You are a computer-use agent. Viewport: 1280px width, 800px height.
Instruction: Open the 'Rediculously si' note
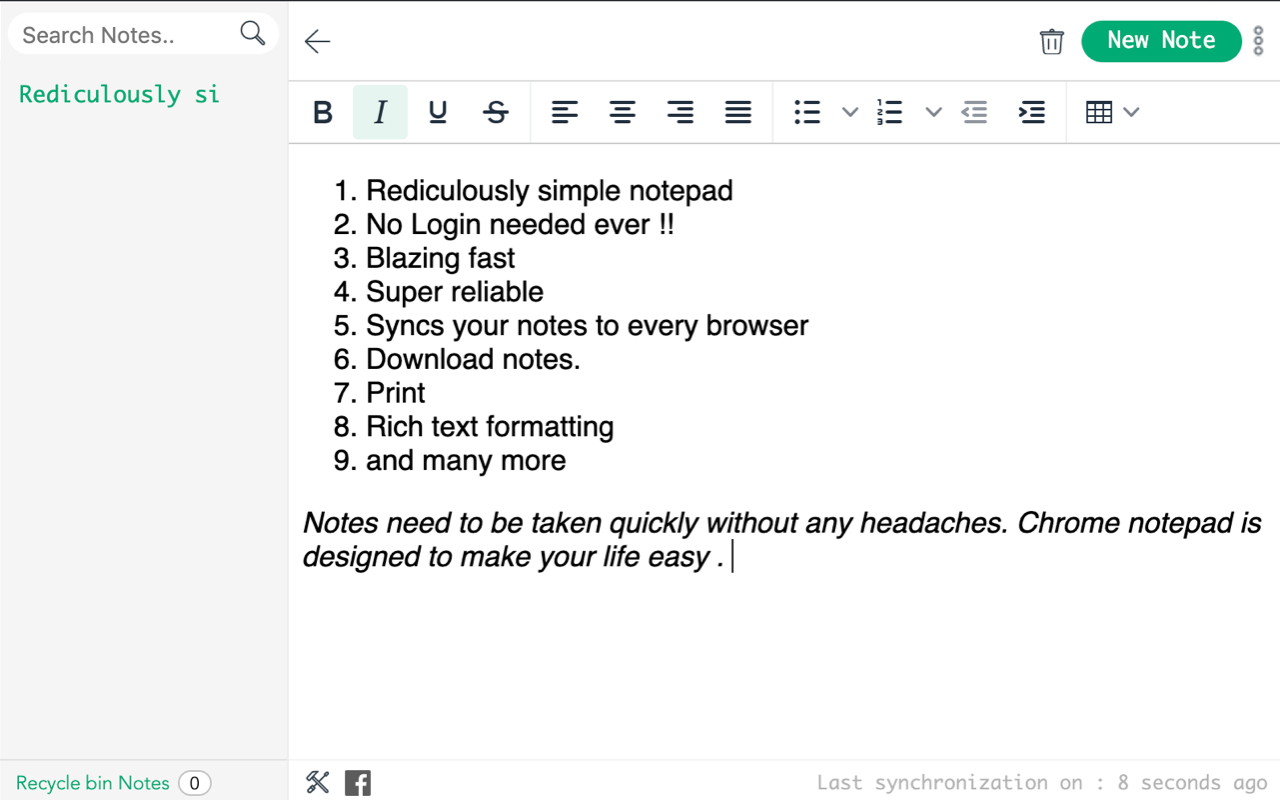pyautogui.click(x=119, y=94)
